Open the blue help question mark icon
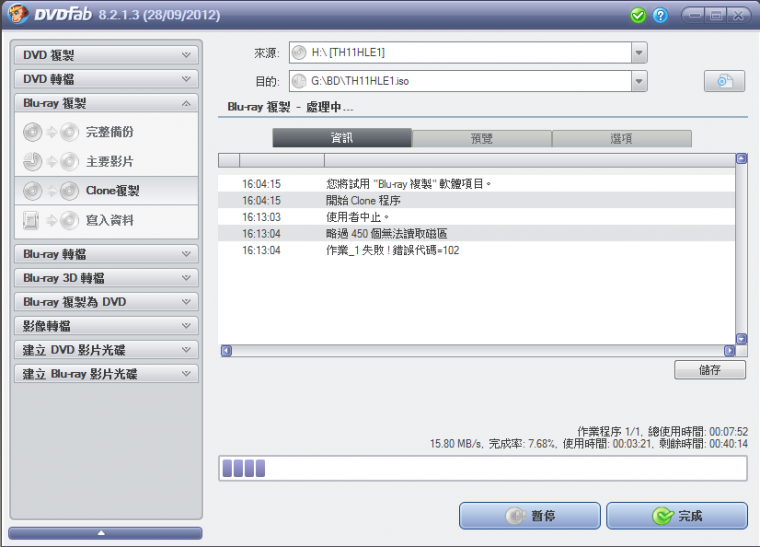The width and height of the screenshot is (760, 547). pos(660,16)
